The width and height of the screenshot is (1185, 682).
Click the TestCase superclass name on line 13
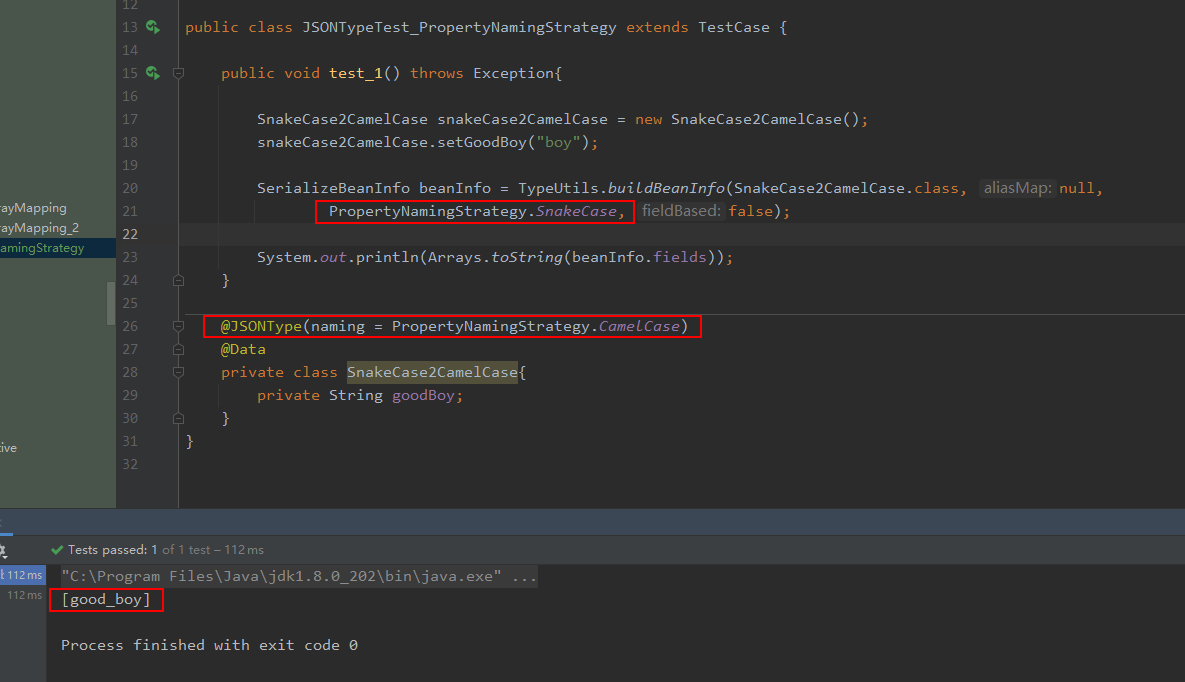click(734, 27)
